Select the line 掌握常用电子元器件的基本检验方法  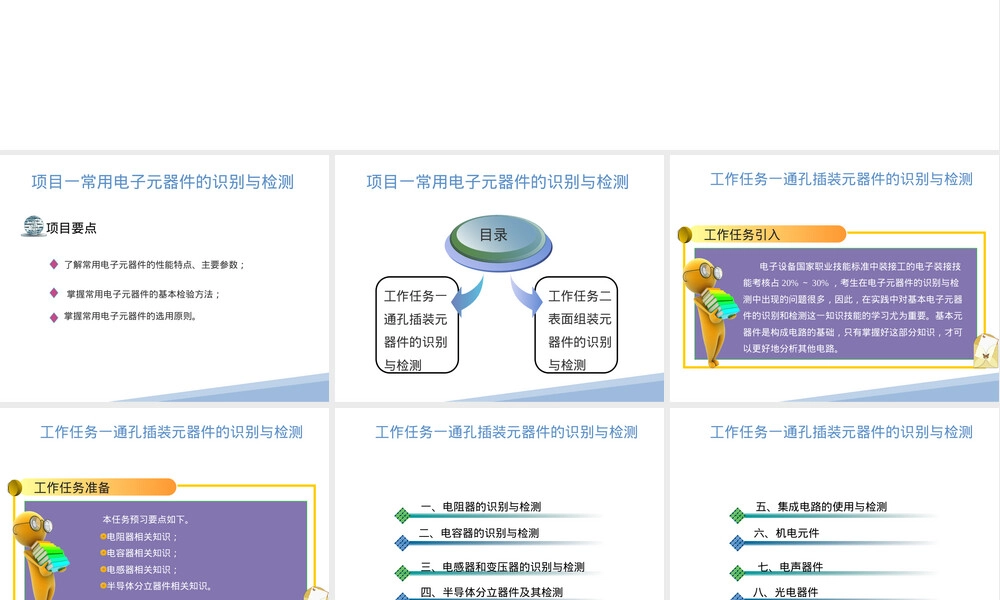(143, 294)
